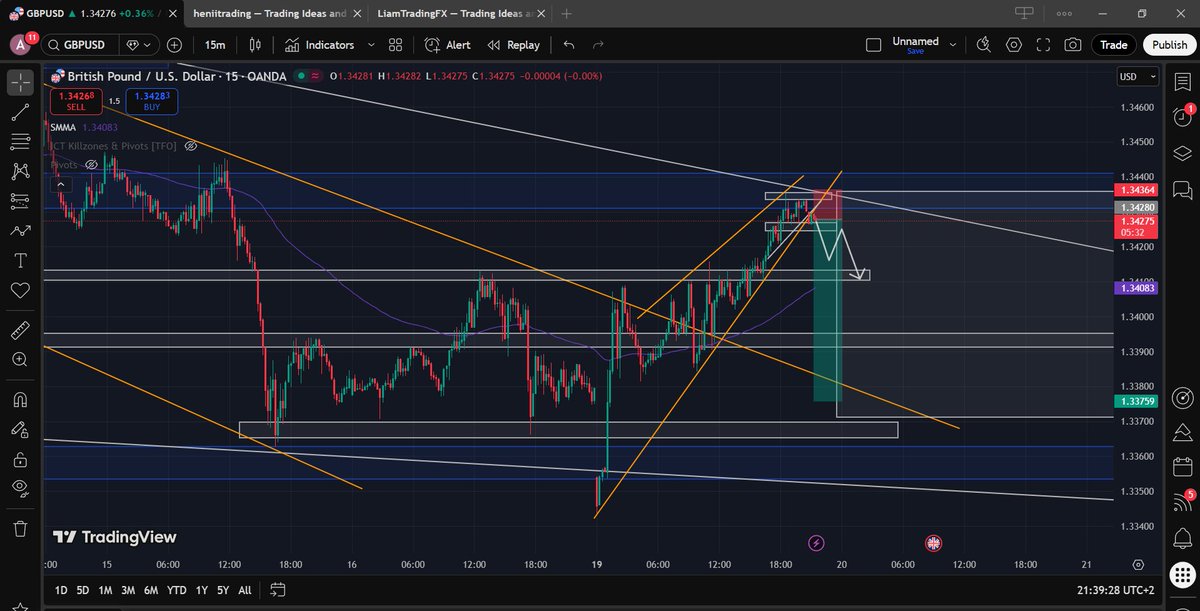Collapse the indicator legend arrow

coord(59,184)
